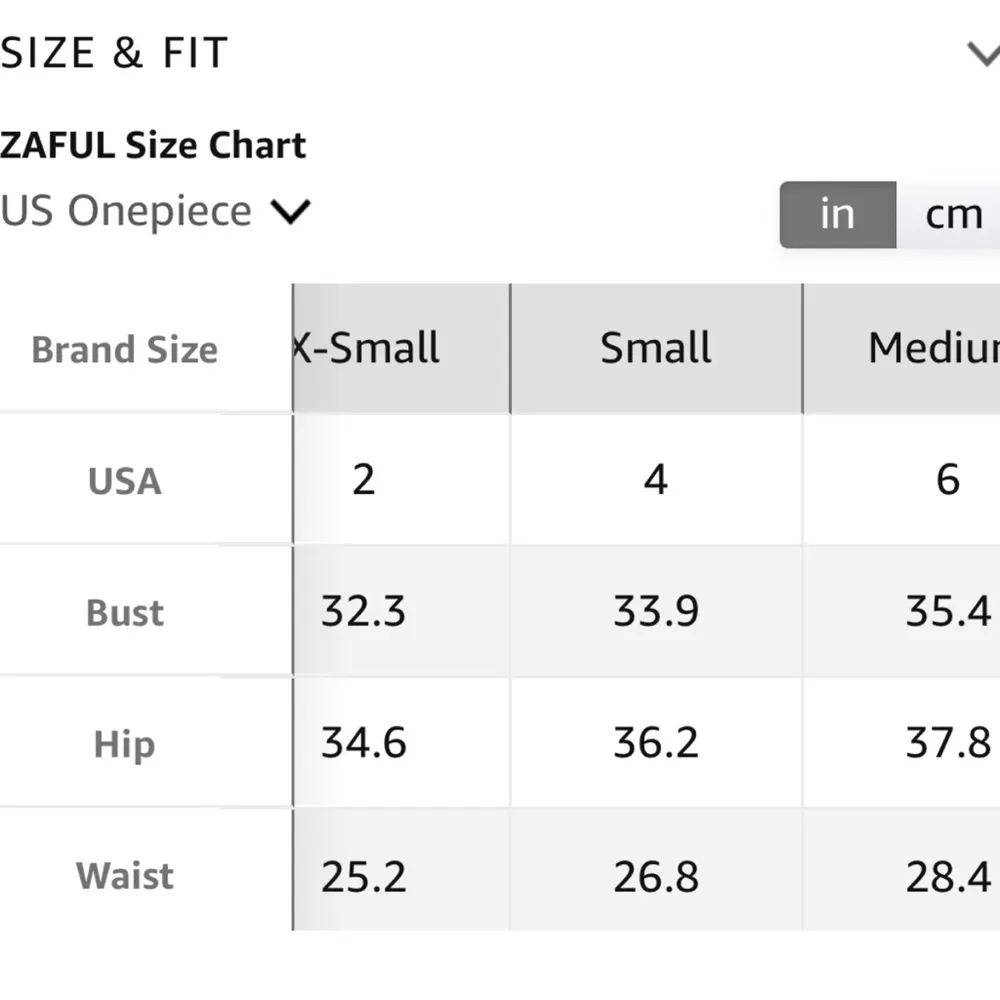Keep measurement units in inches
The height and width of the screenshot is (1000, 1000).
click(x=837, y=213)
